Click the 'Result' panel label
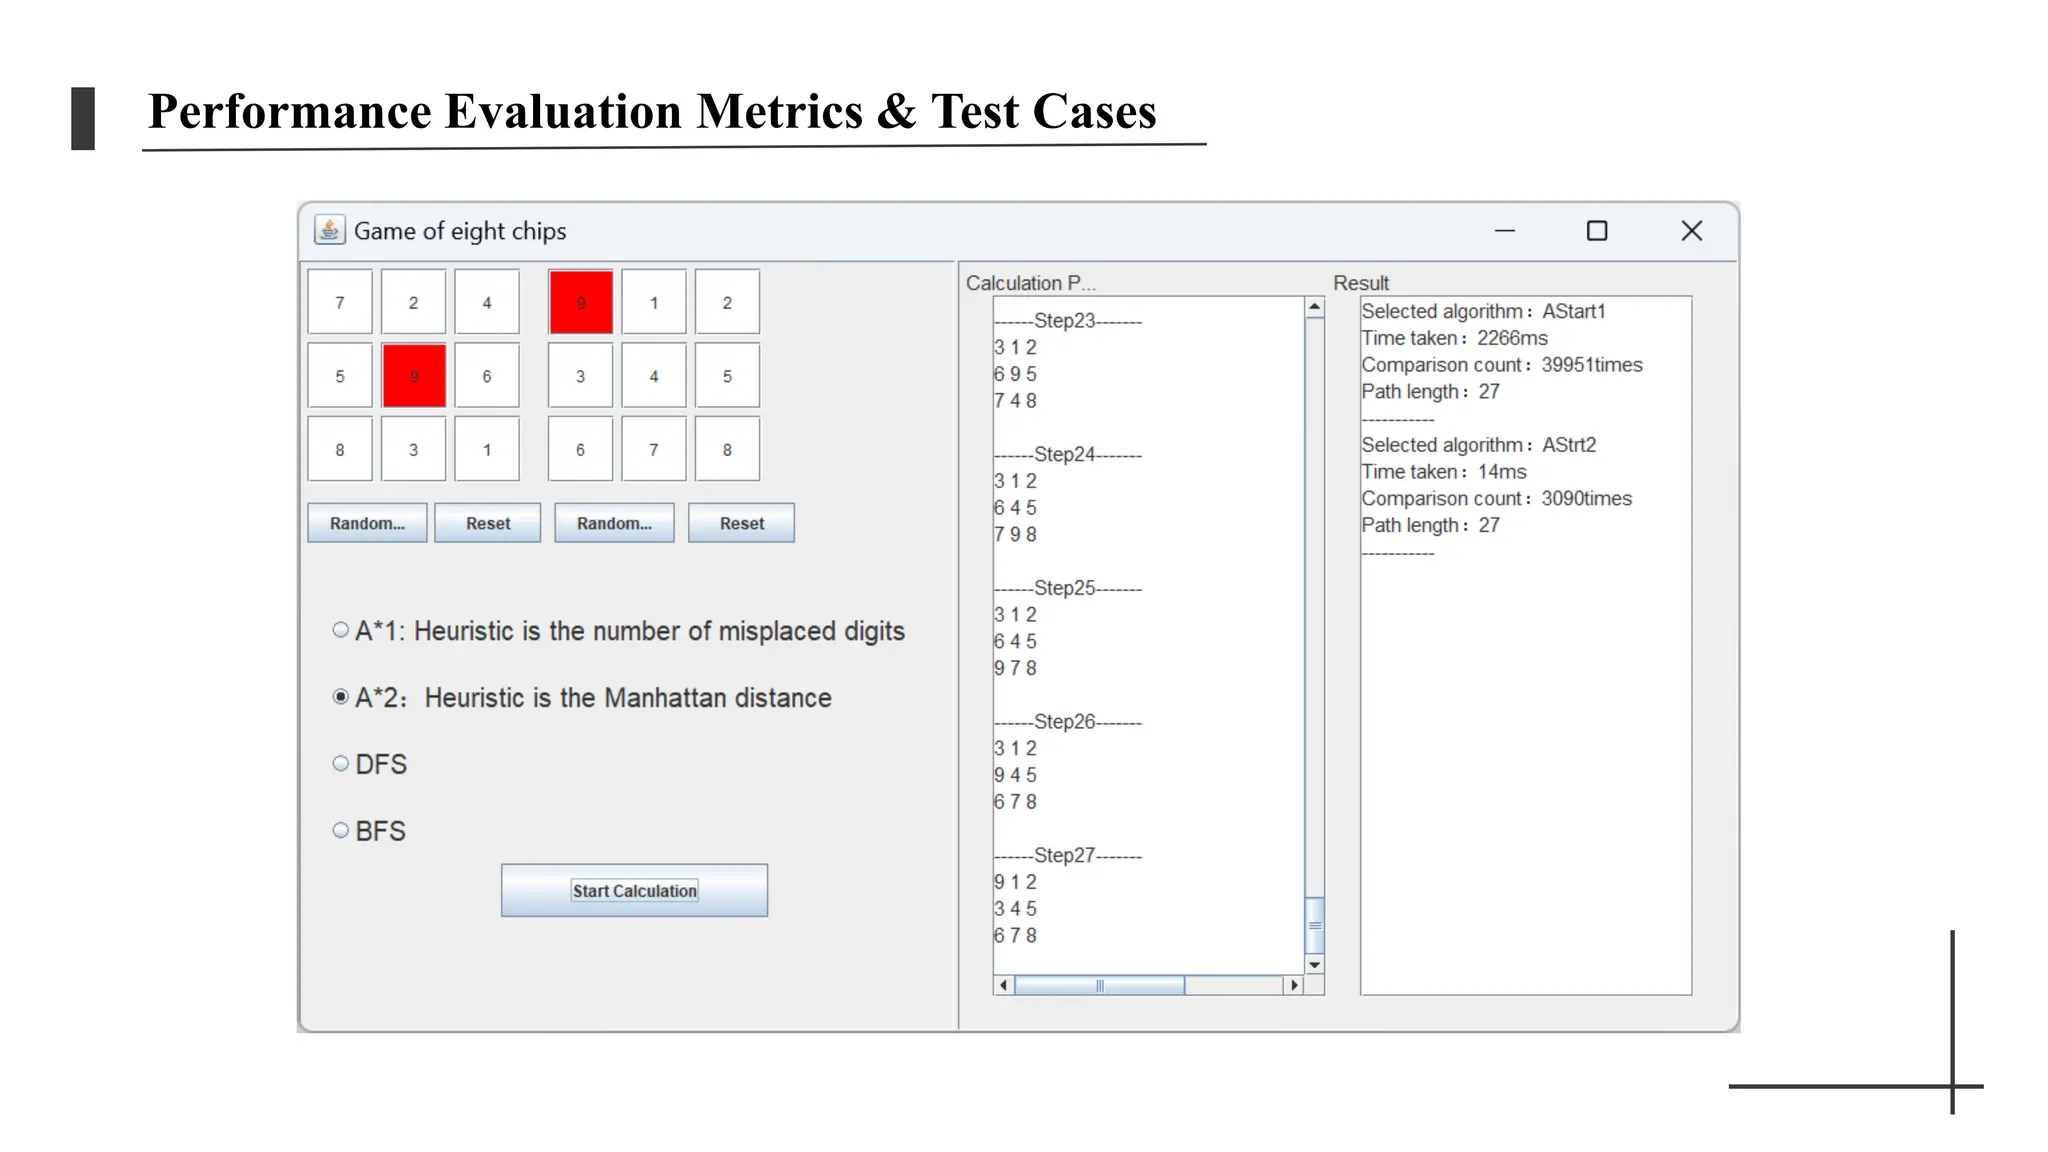This screenshot has height=1152, width=2048. (x=1361, y=283)
